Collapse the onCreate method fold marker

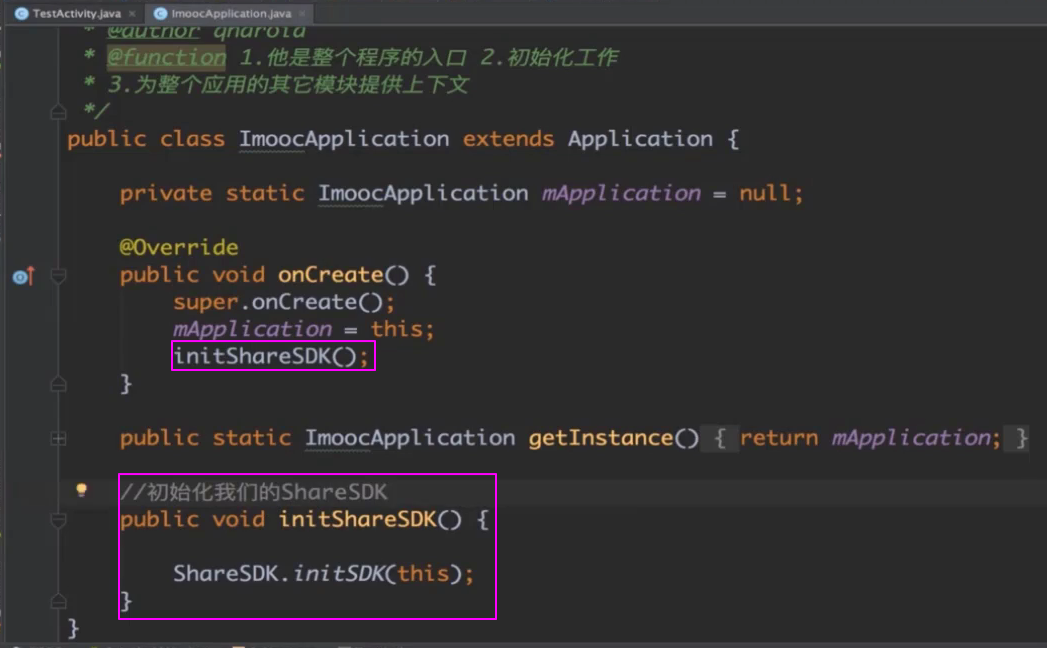click(58, 275)
